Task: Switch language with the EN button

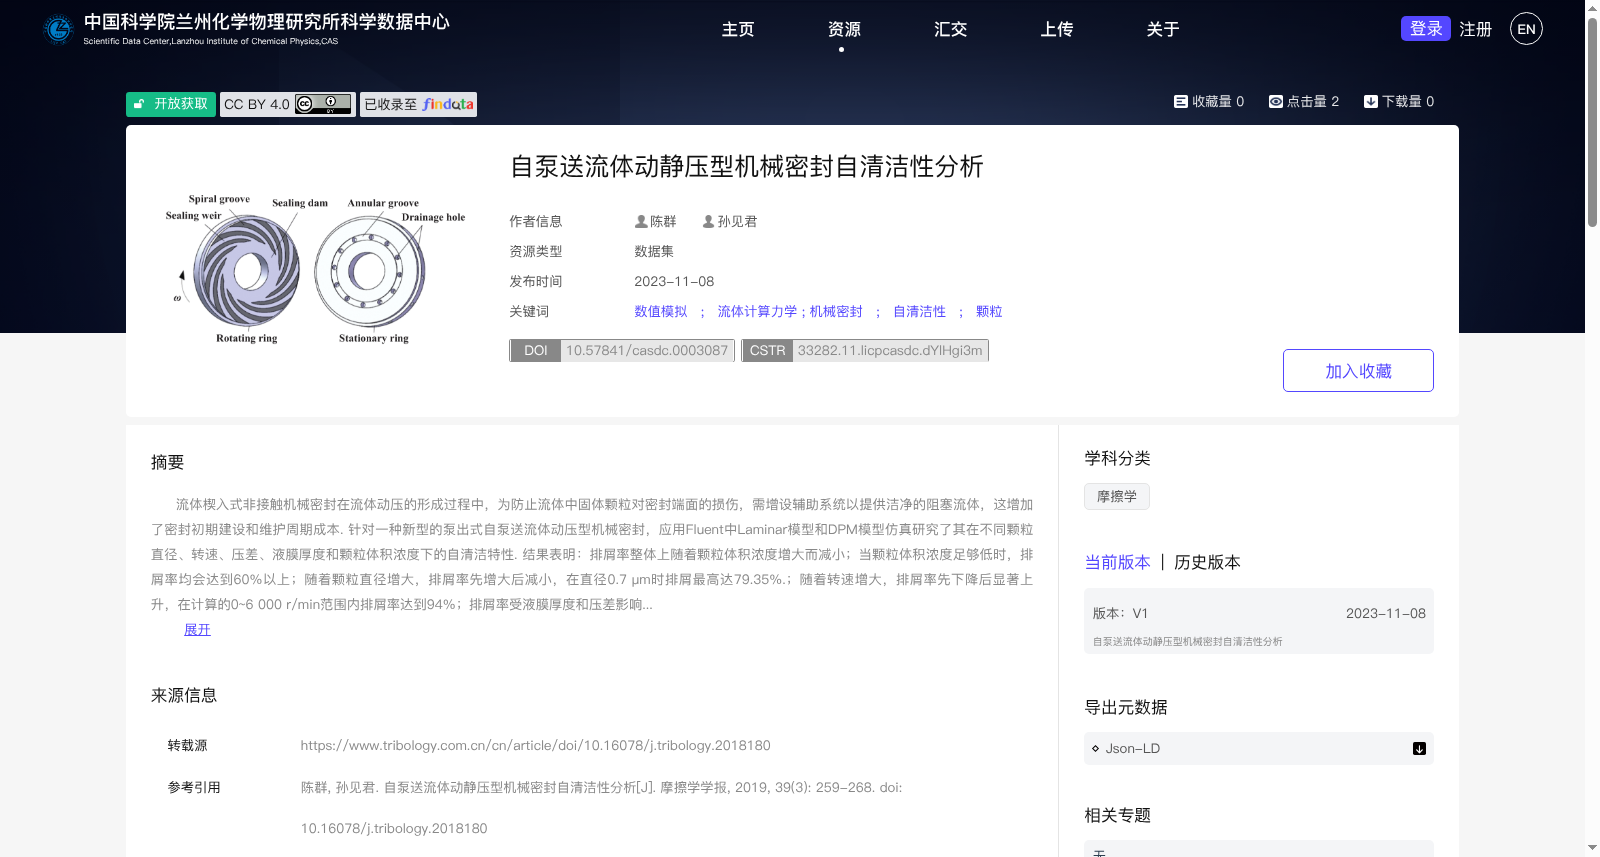Action: coord(1526,29)
